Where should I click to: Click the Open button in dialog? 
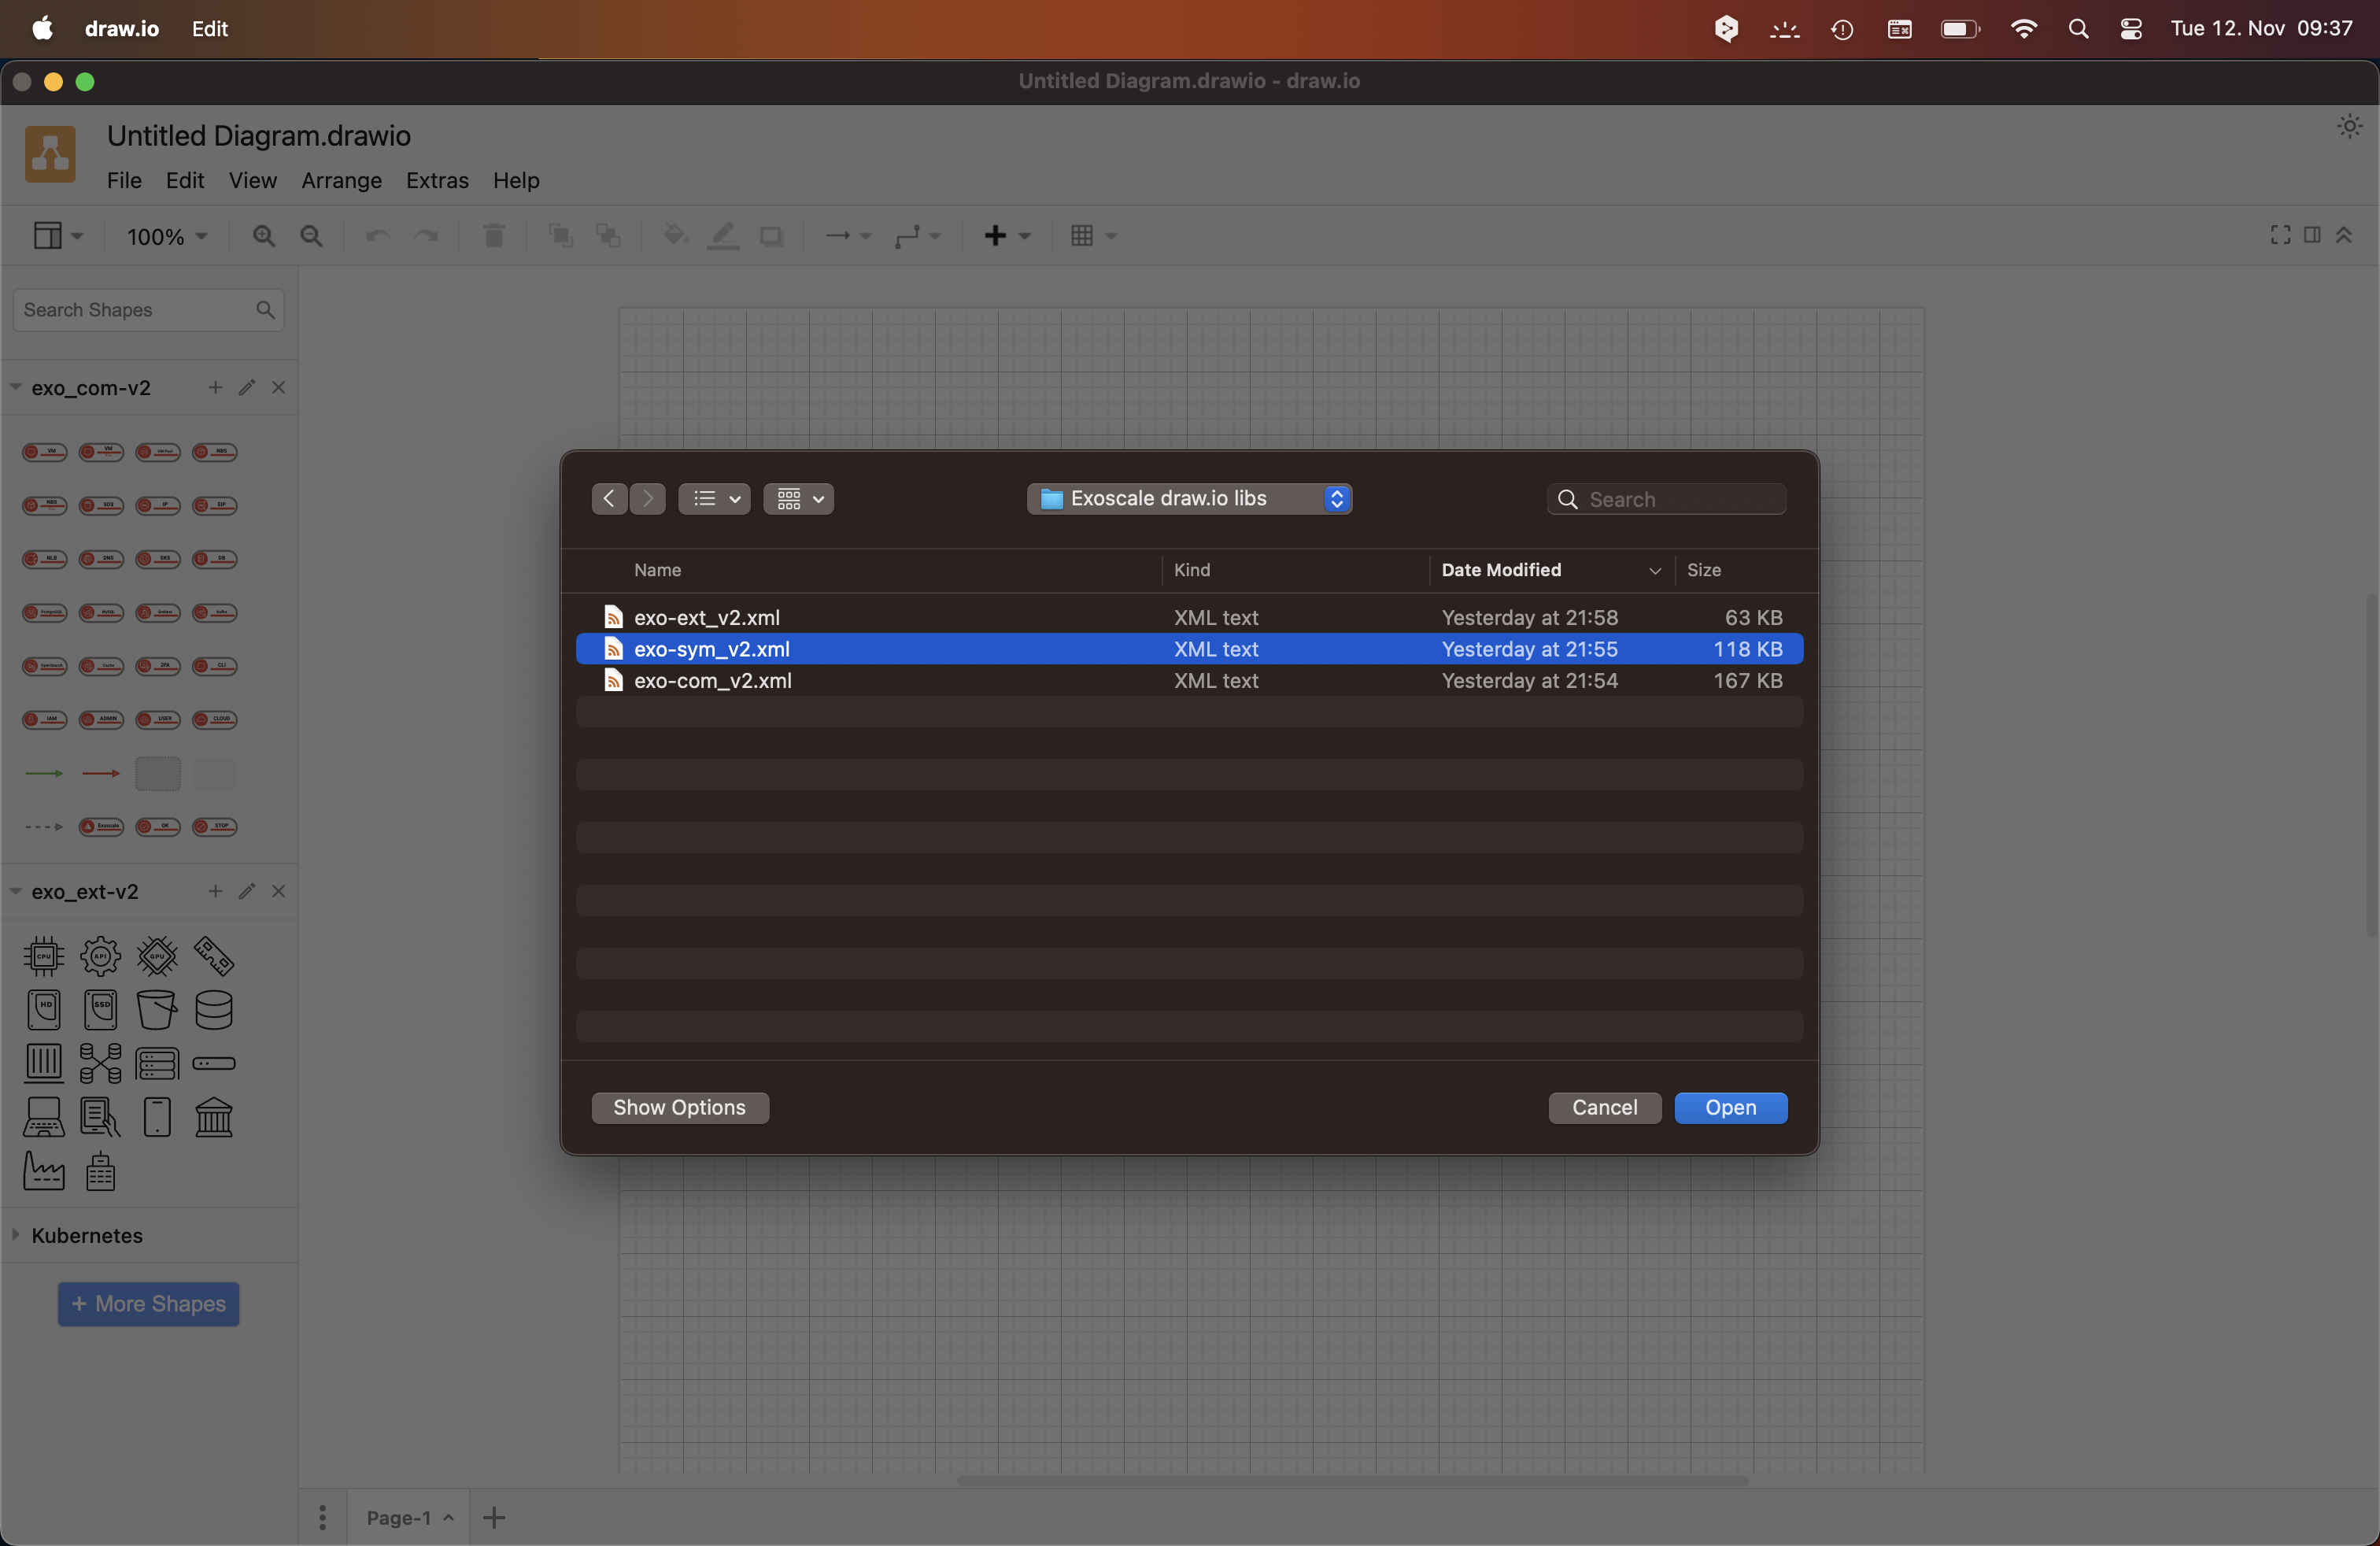pos(1730,1107)
